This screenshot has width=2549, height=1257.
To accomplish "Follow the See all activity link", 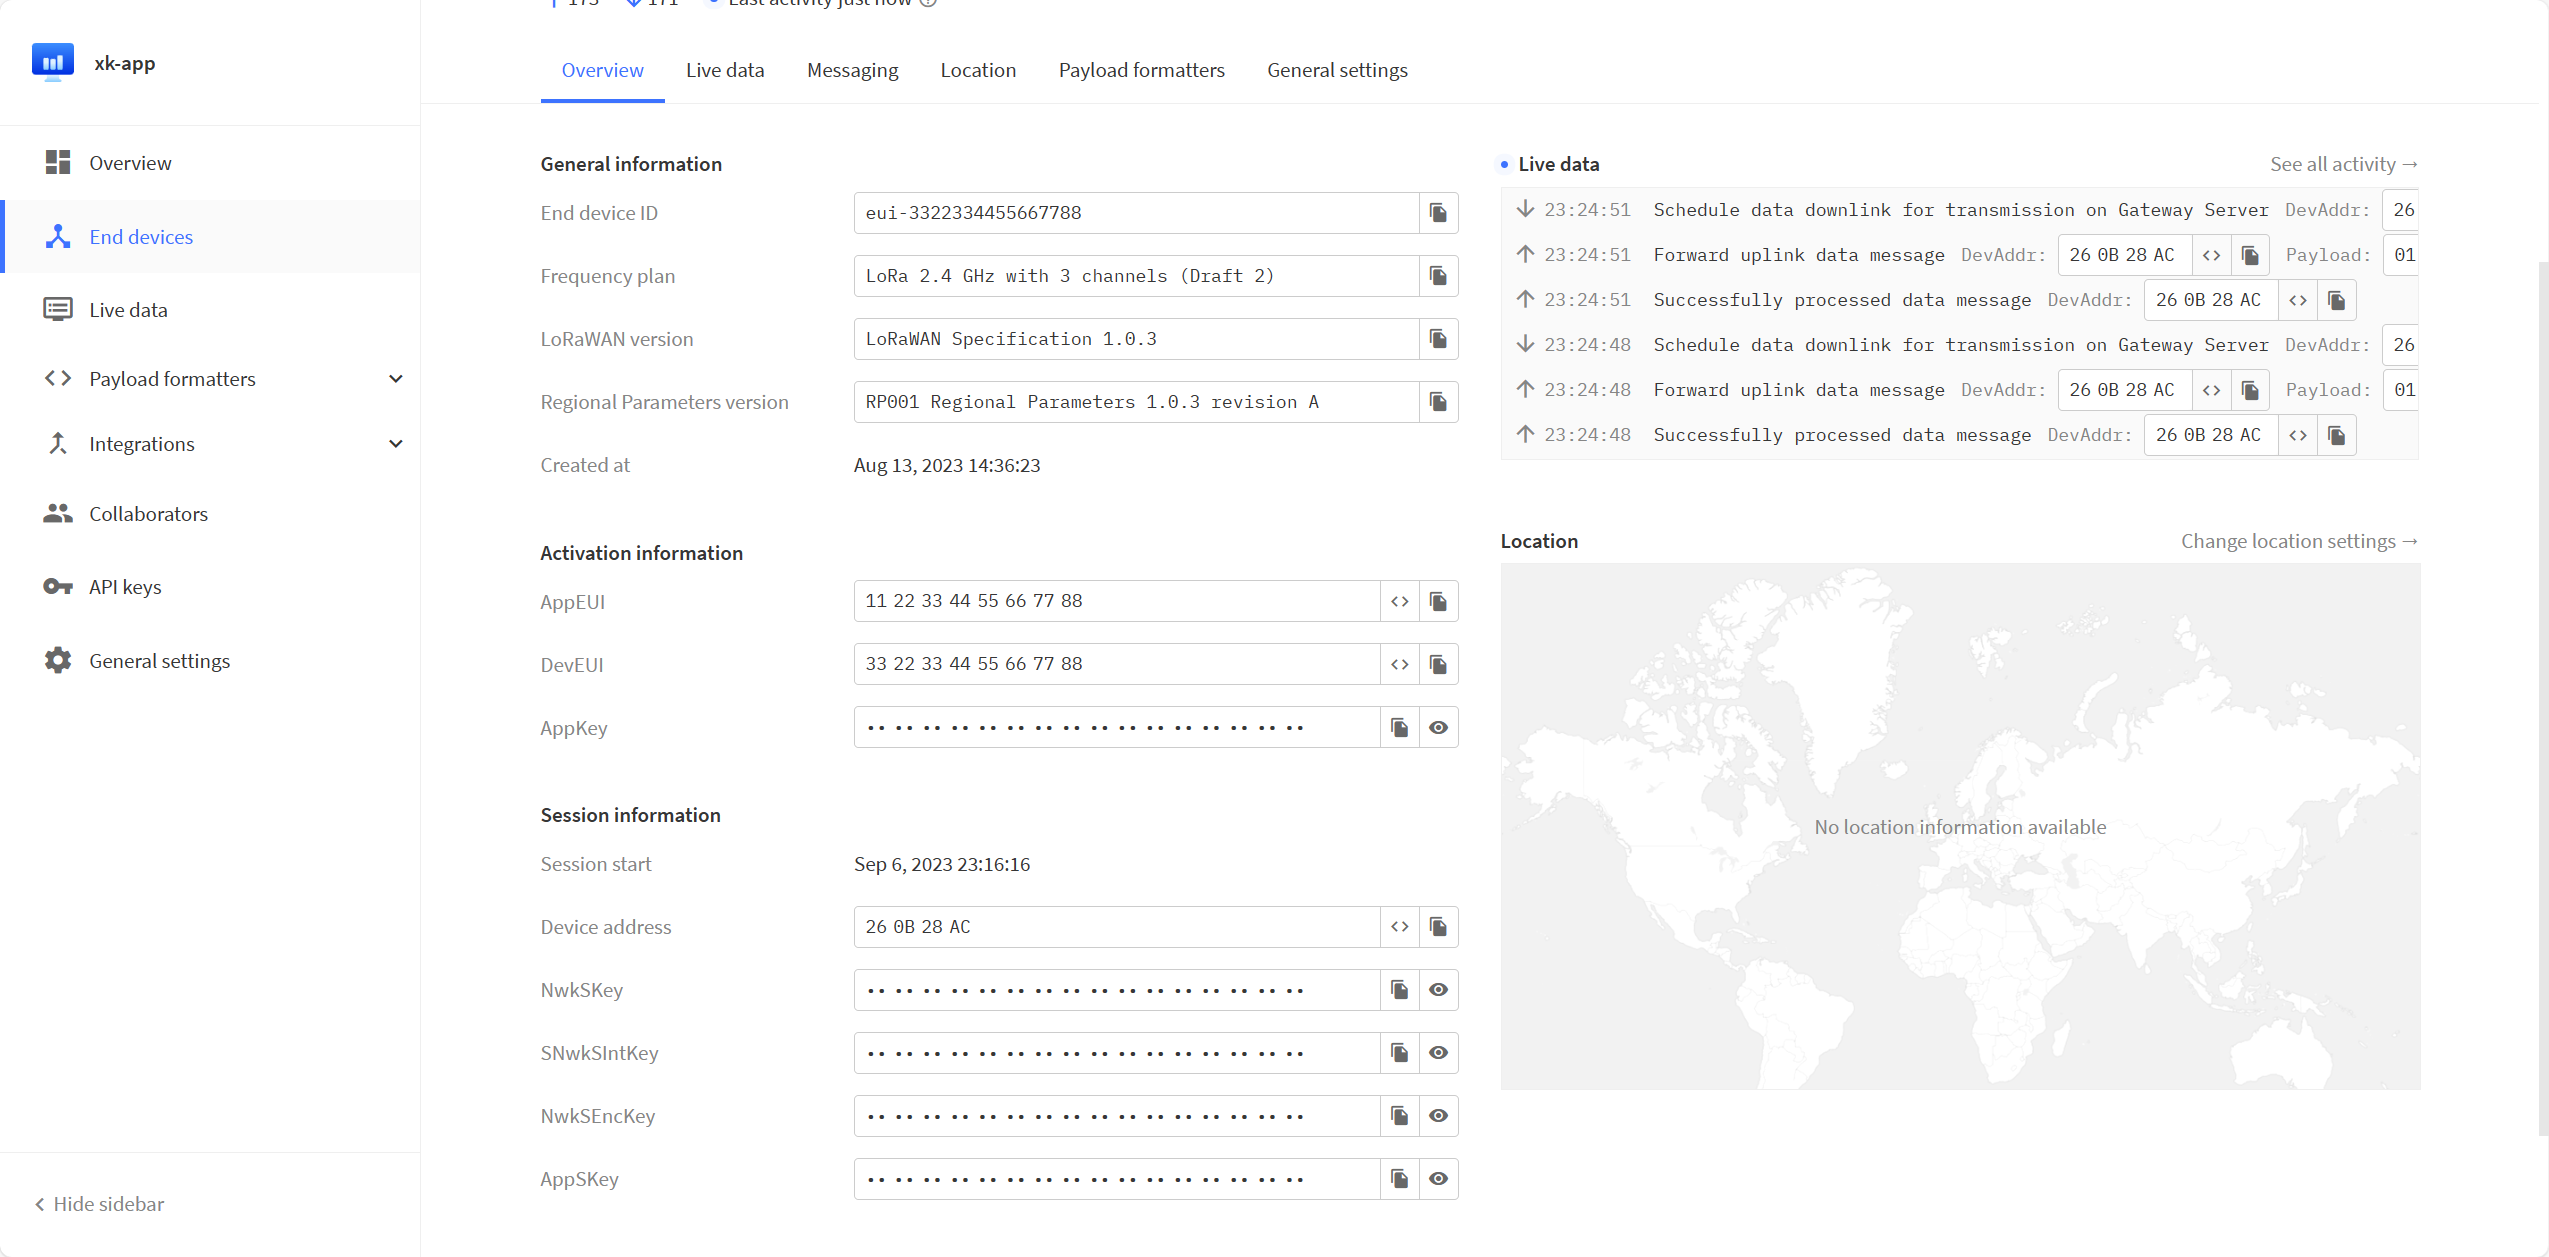I will (x=2342, y=164).
